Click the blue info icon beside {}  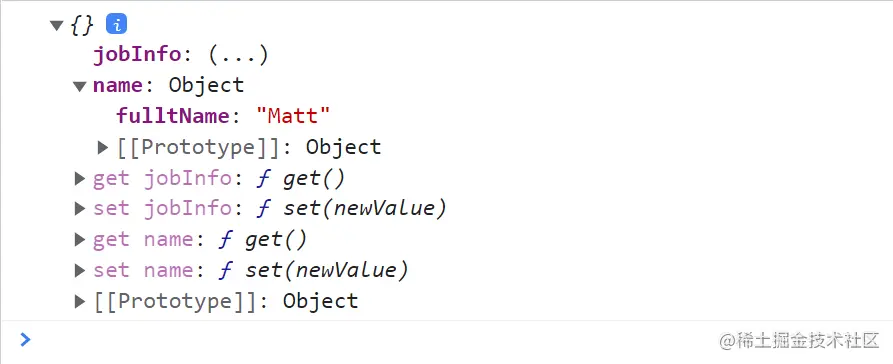pyautogui.click(x=116, y=24)
